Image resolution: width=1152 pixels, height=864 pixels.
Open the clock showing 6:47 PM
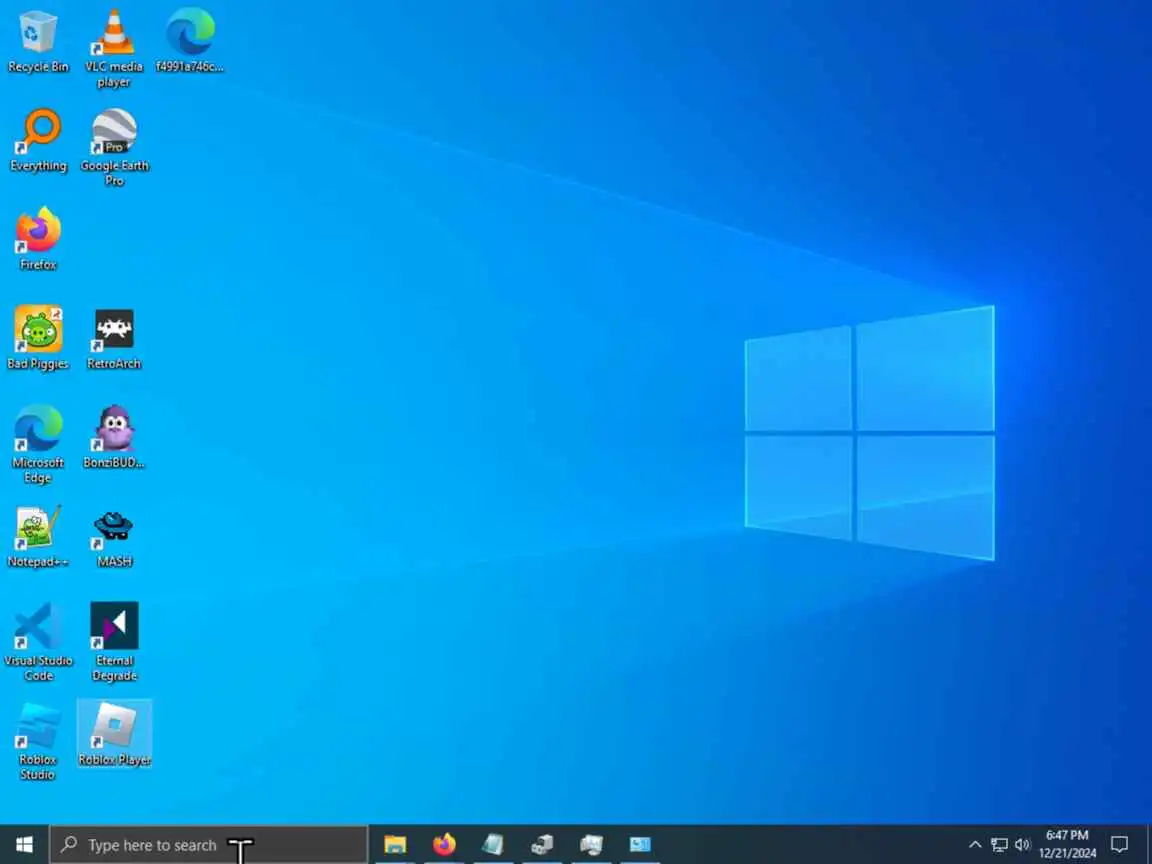click(x=1068, y=845)
